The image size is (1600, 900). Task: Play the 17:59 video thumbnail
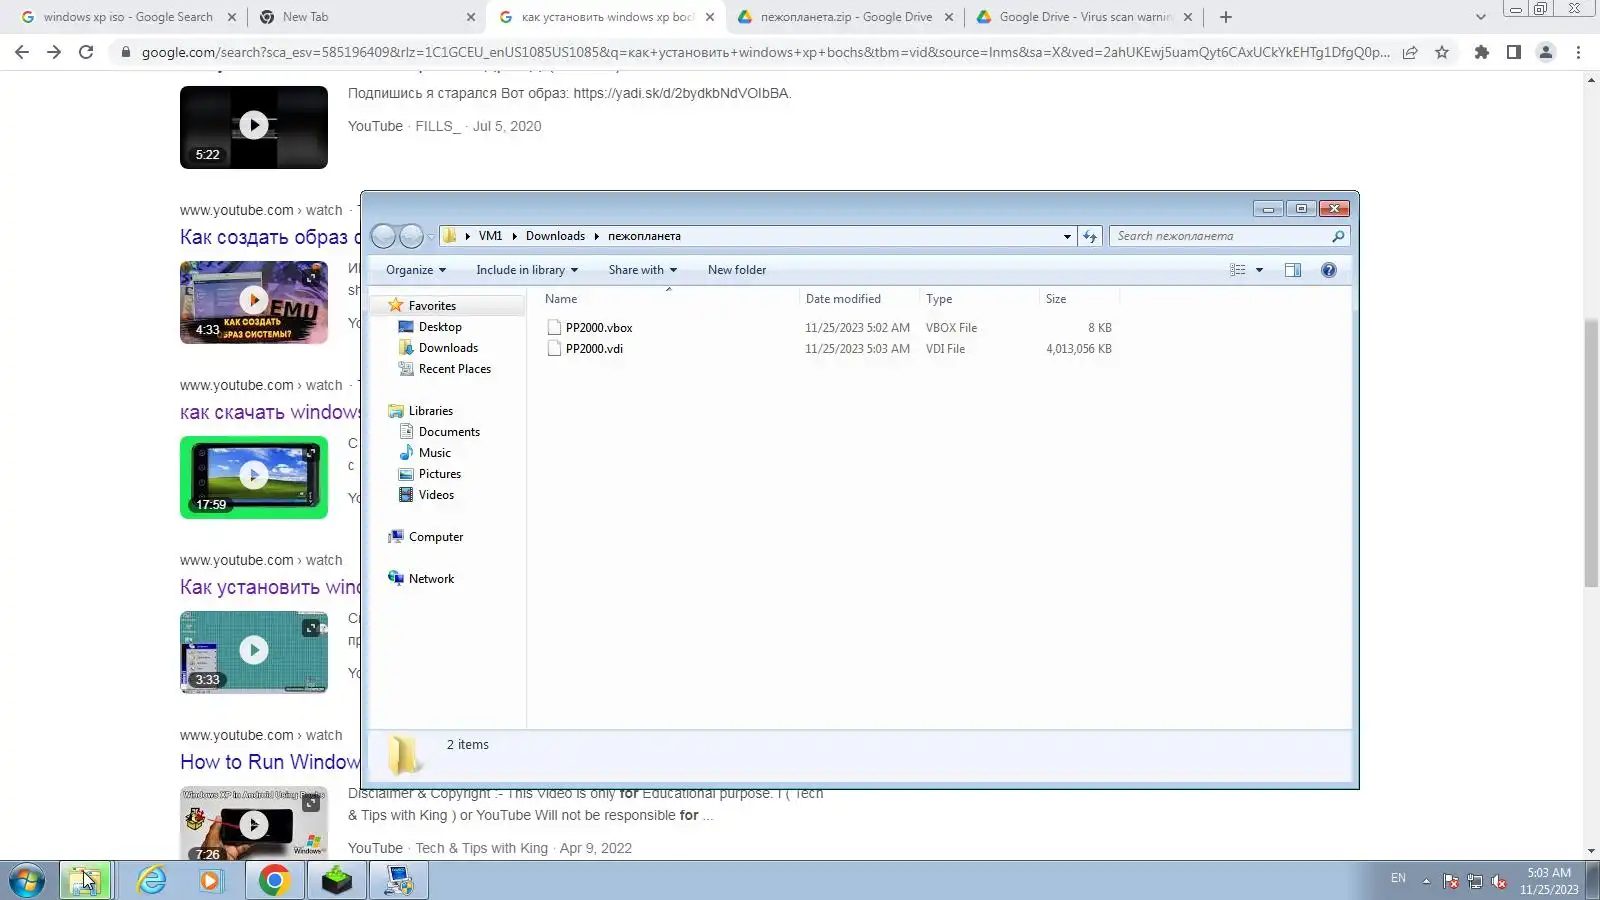254,477
